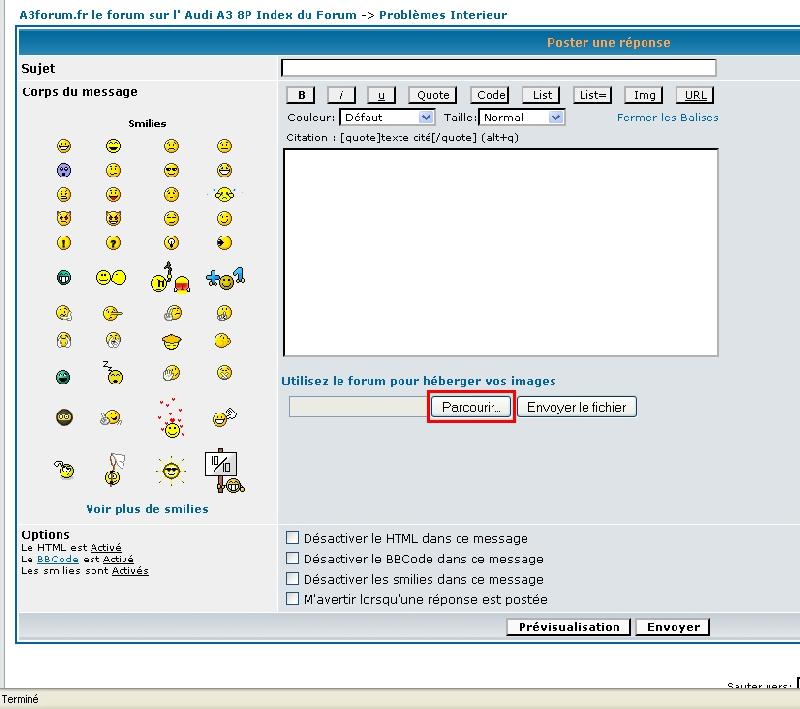Viewport: 800px width, 709px height.
Task: Insert the 10/10 sign smiley
Action: pos(224,470)
